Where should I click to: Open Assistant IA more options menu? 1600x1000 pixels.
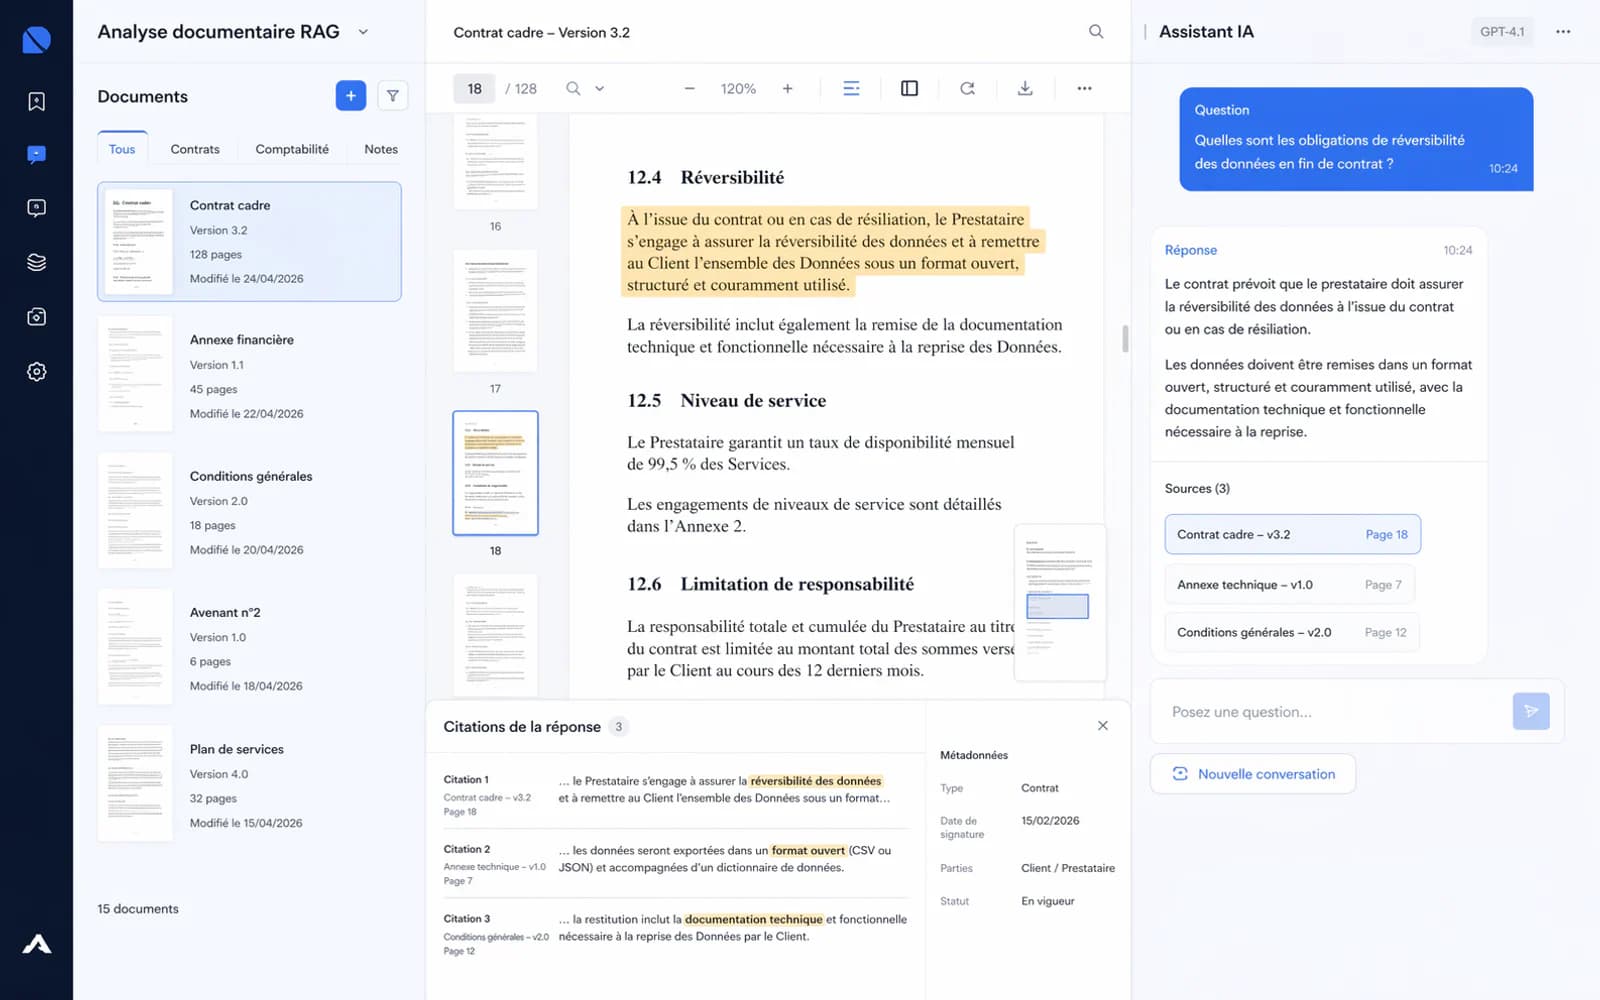tap(1563, 32)
